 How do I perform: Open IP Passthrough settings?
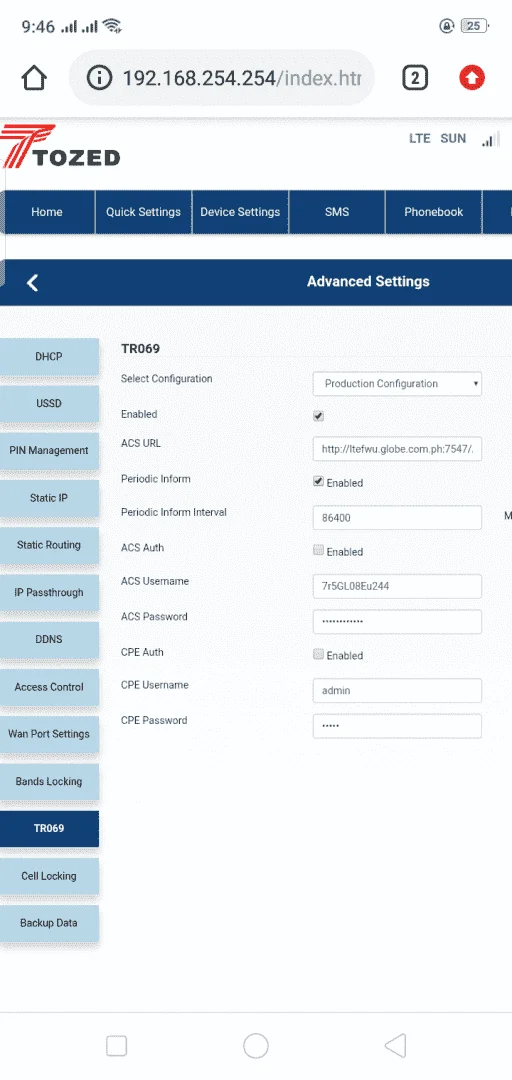(49, 592)
